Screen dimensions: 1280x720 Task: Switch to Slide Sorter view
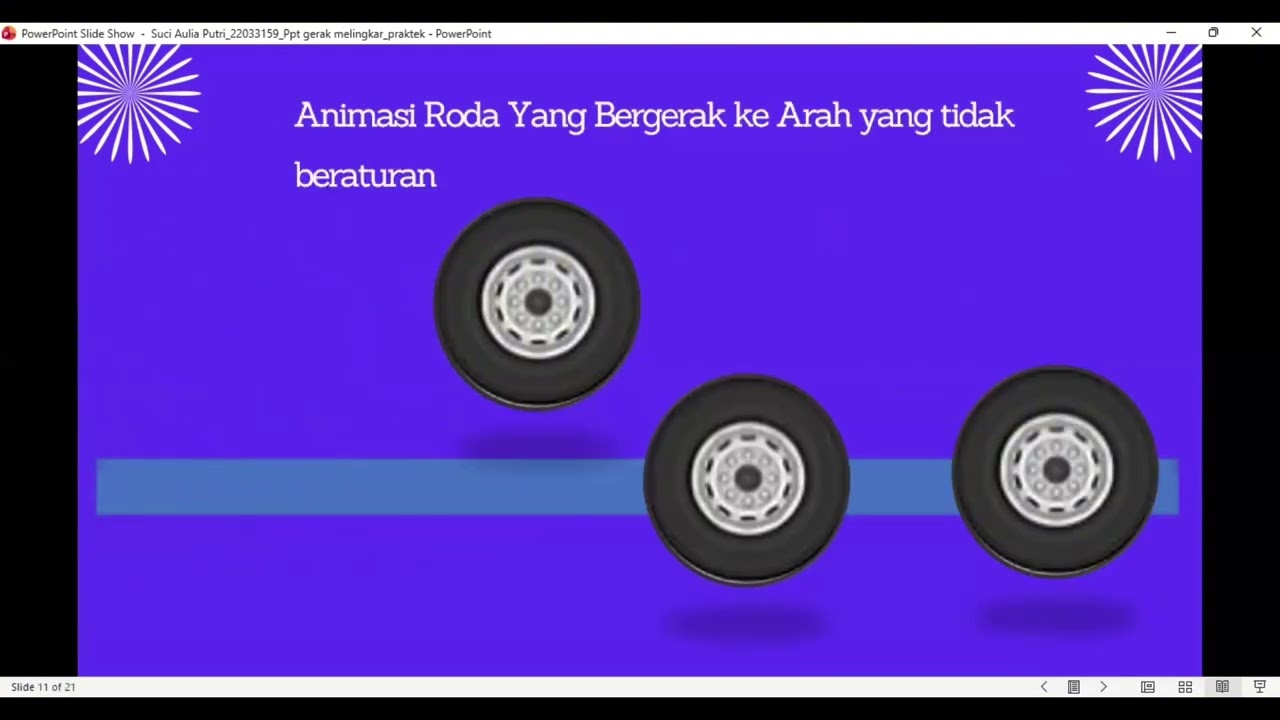1185,687
